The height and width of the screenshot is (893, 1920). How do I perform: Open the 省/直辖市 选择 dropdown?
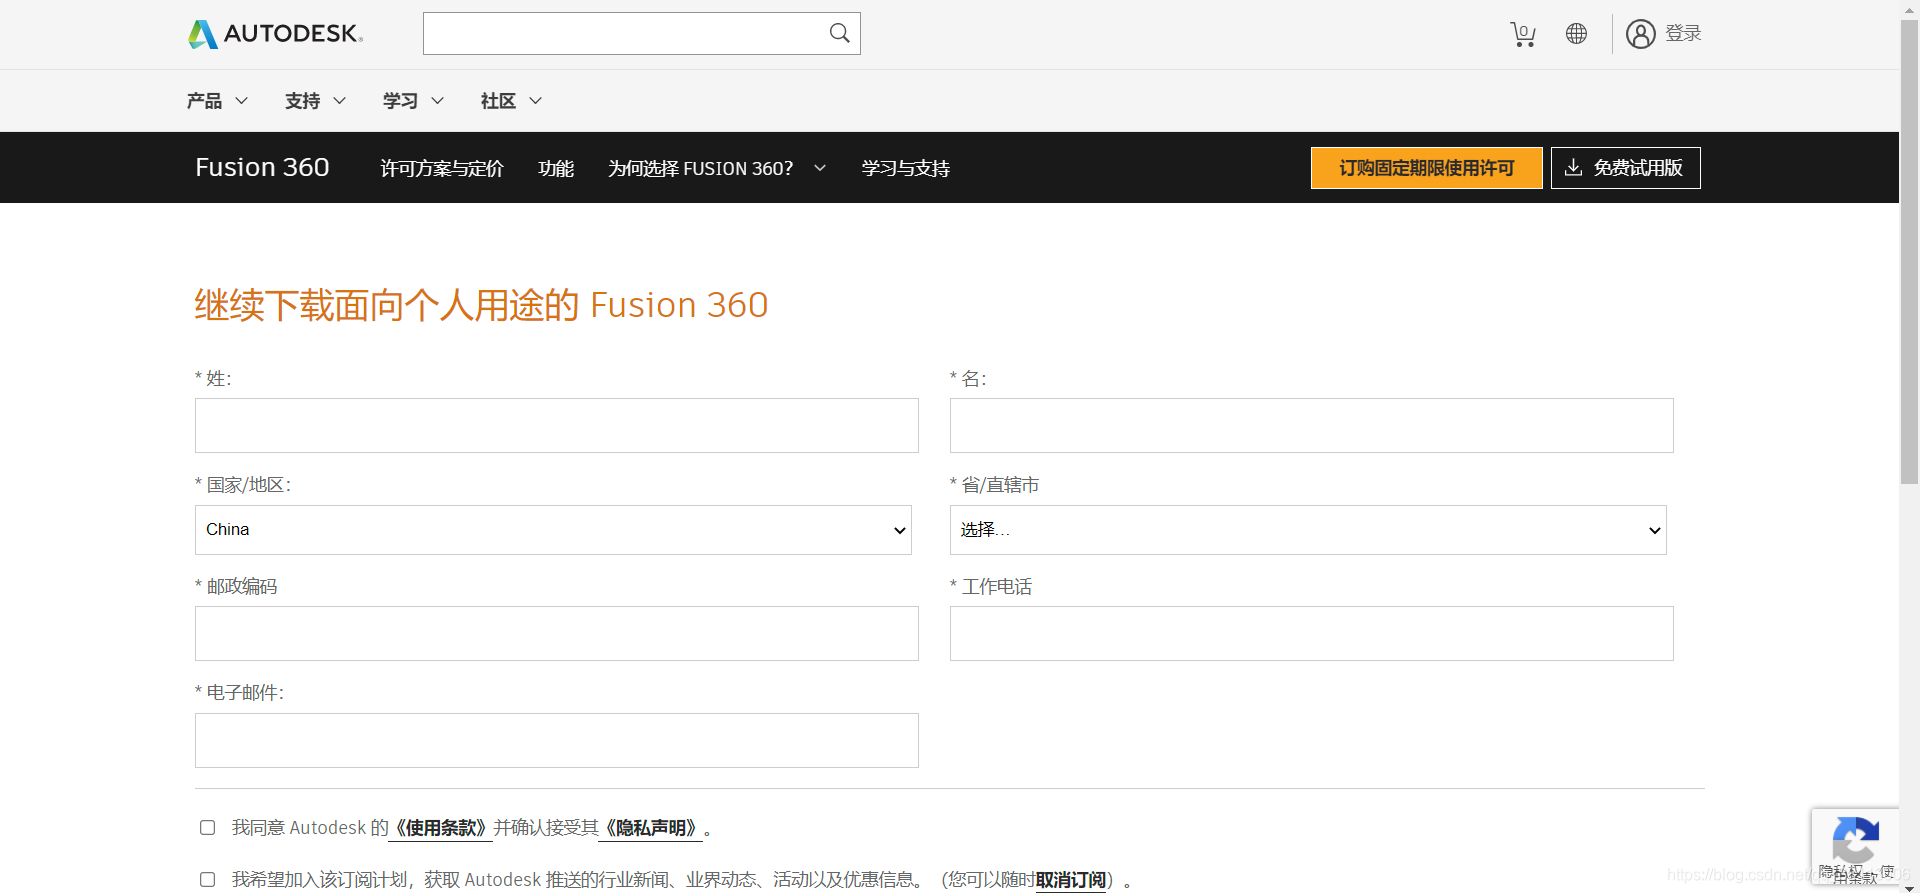click(x=1308, y=530)
